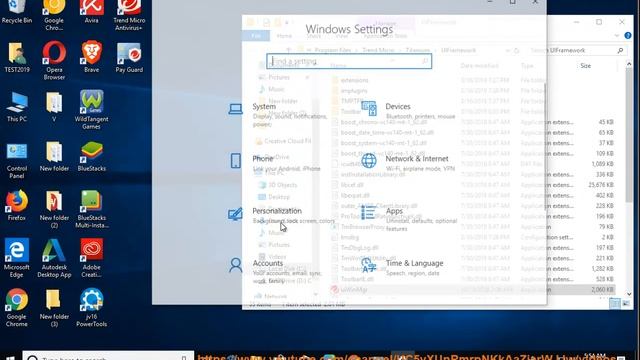The image size is (640, 360).
Task: Open This PC desktop icon
Action: (x=17, y=107)
